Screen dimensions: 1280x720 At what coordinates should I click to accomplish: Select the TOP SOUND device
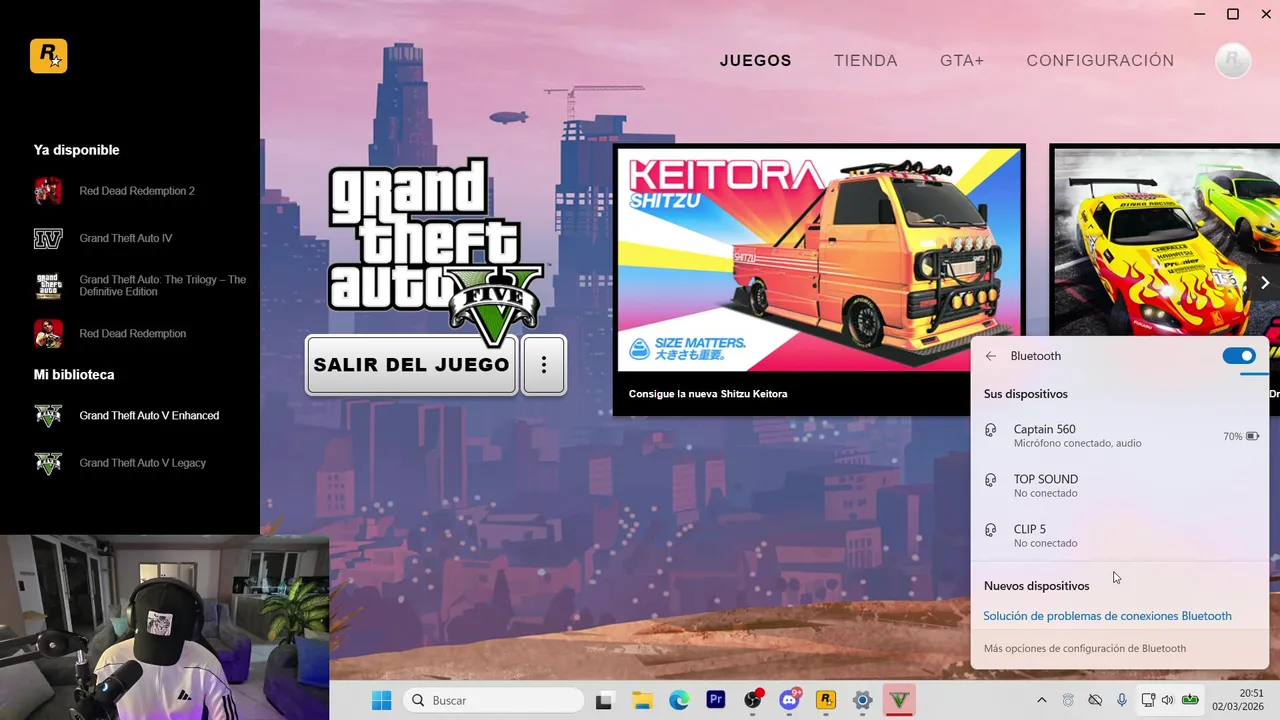click(x=1120, y=485)
